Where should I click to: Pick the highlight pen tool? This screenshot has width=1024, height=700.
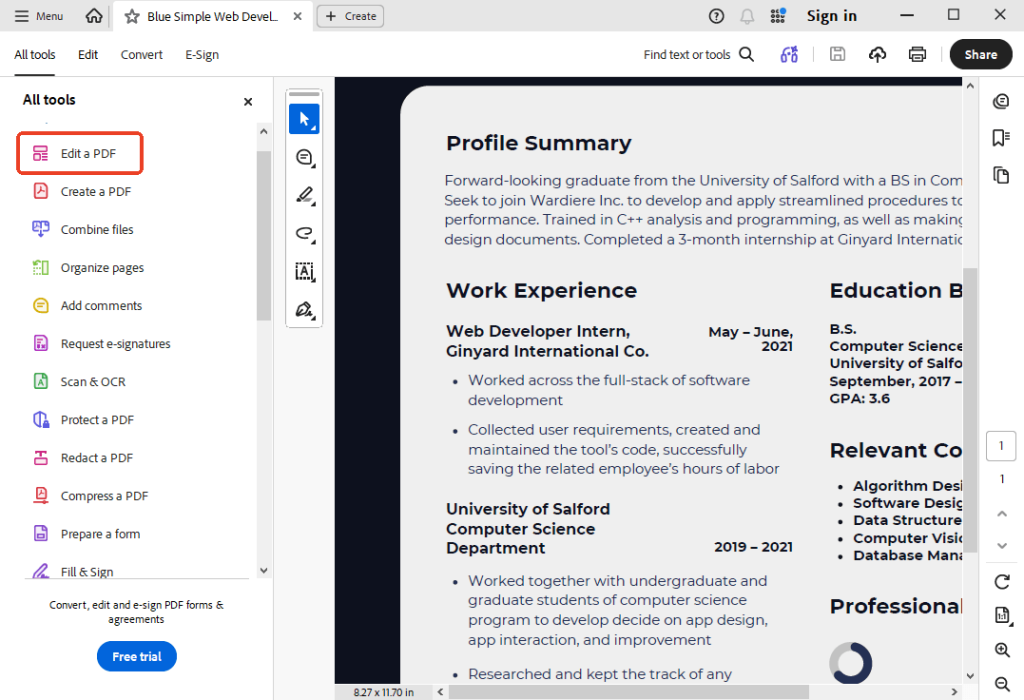tap(304, 195)
